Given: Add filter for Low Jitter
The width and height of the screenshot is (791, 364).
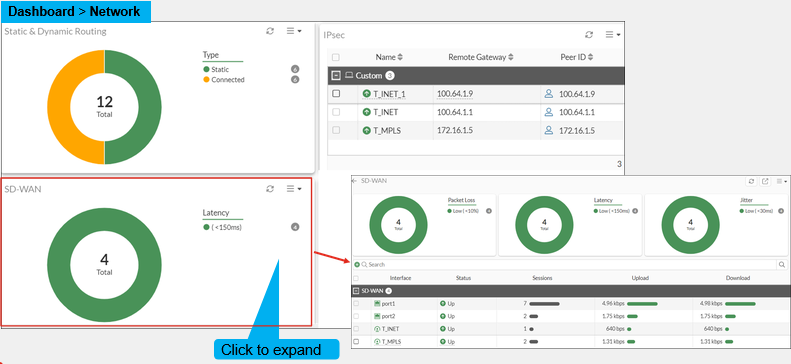Looking at the screenshot, I should click(x=780, y=211).
